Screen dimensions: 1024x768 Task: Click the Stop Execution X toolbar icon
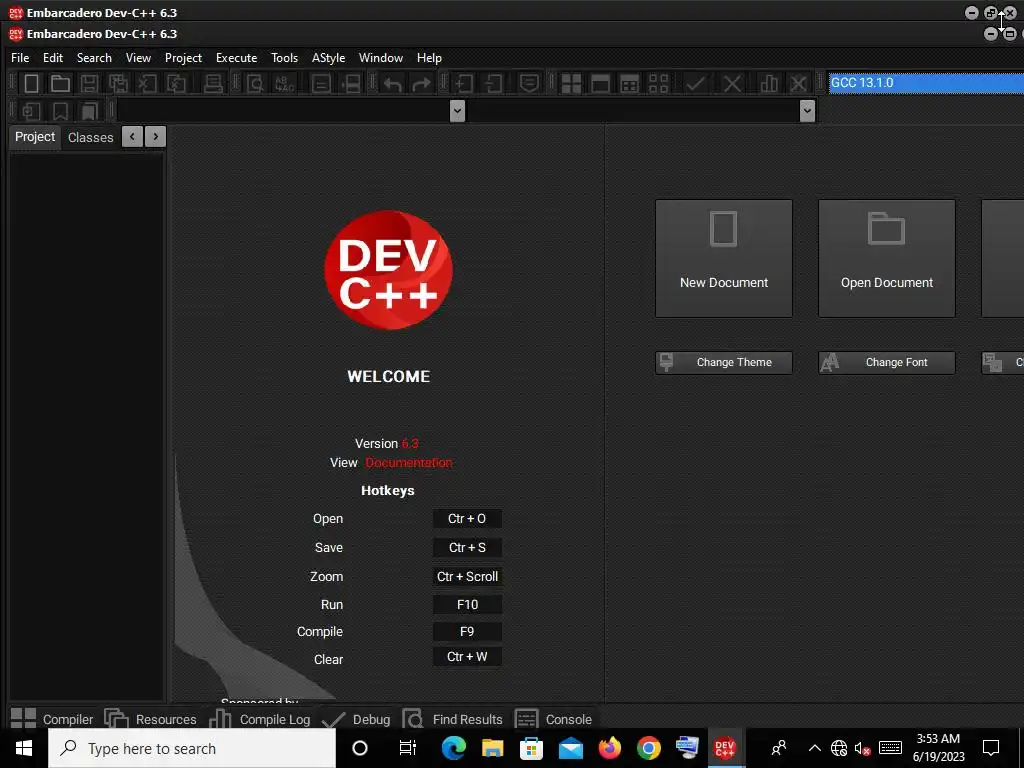pyautogui.click(x=732, y=84)
